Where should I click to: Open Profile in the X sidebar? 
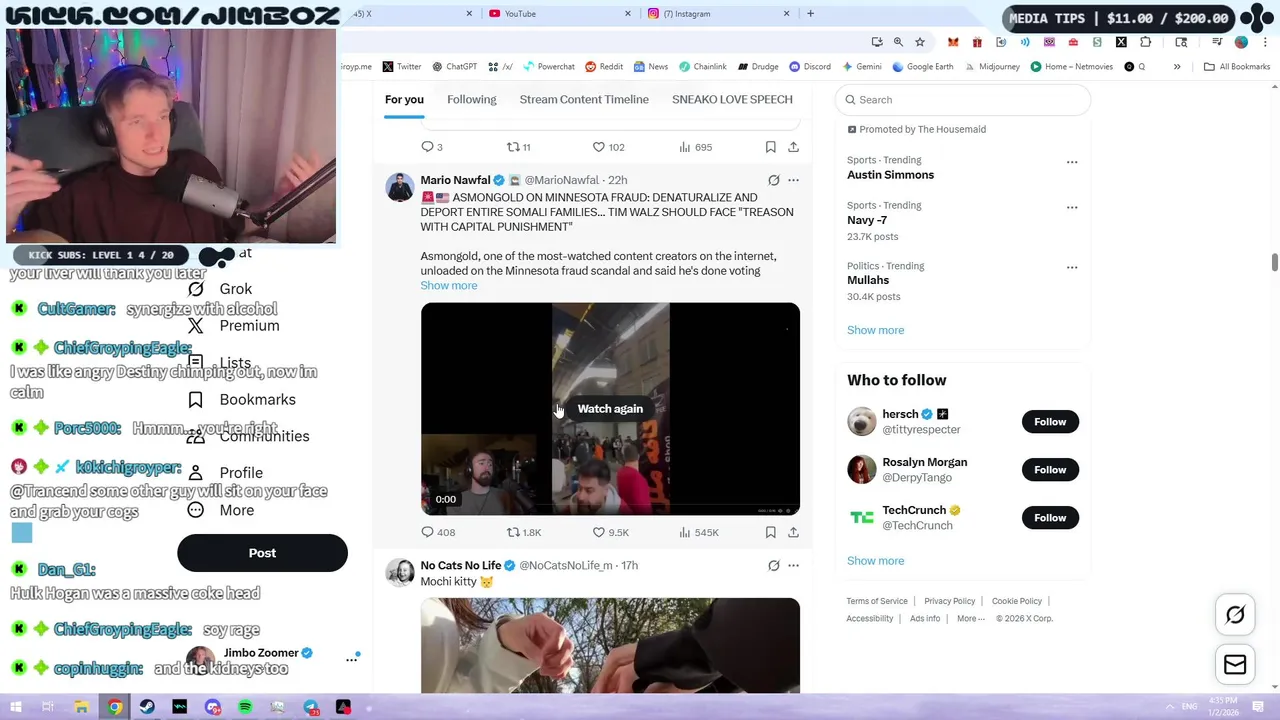point(225,473)
